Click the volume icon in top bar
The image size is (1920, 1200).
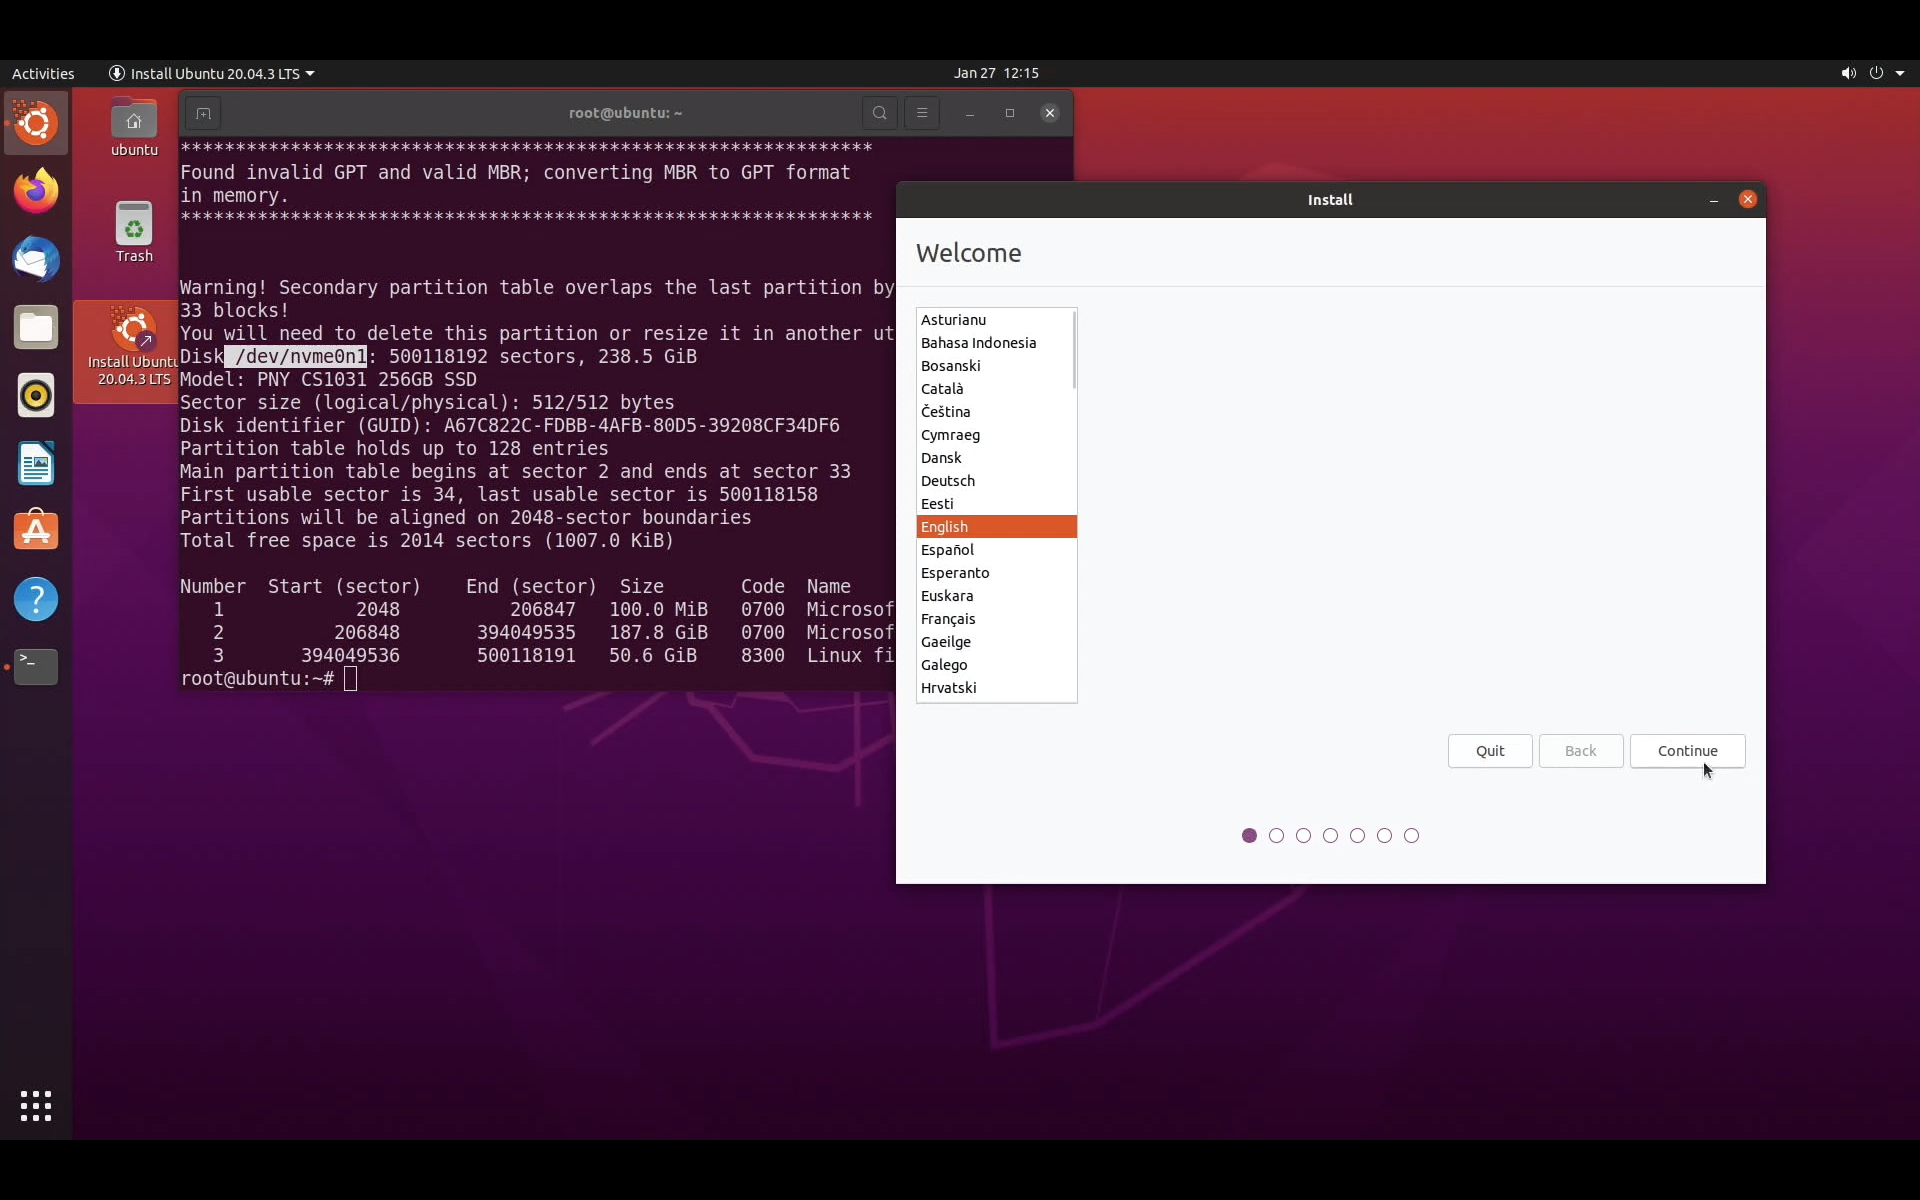point(1848,73)
